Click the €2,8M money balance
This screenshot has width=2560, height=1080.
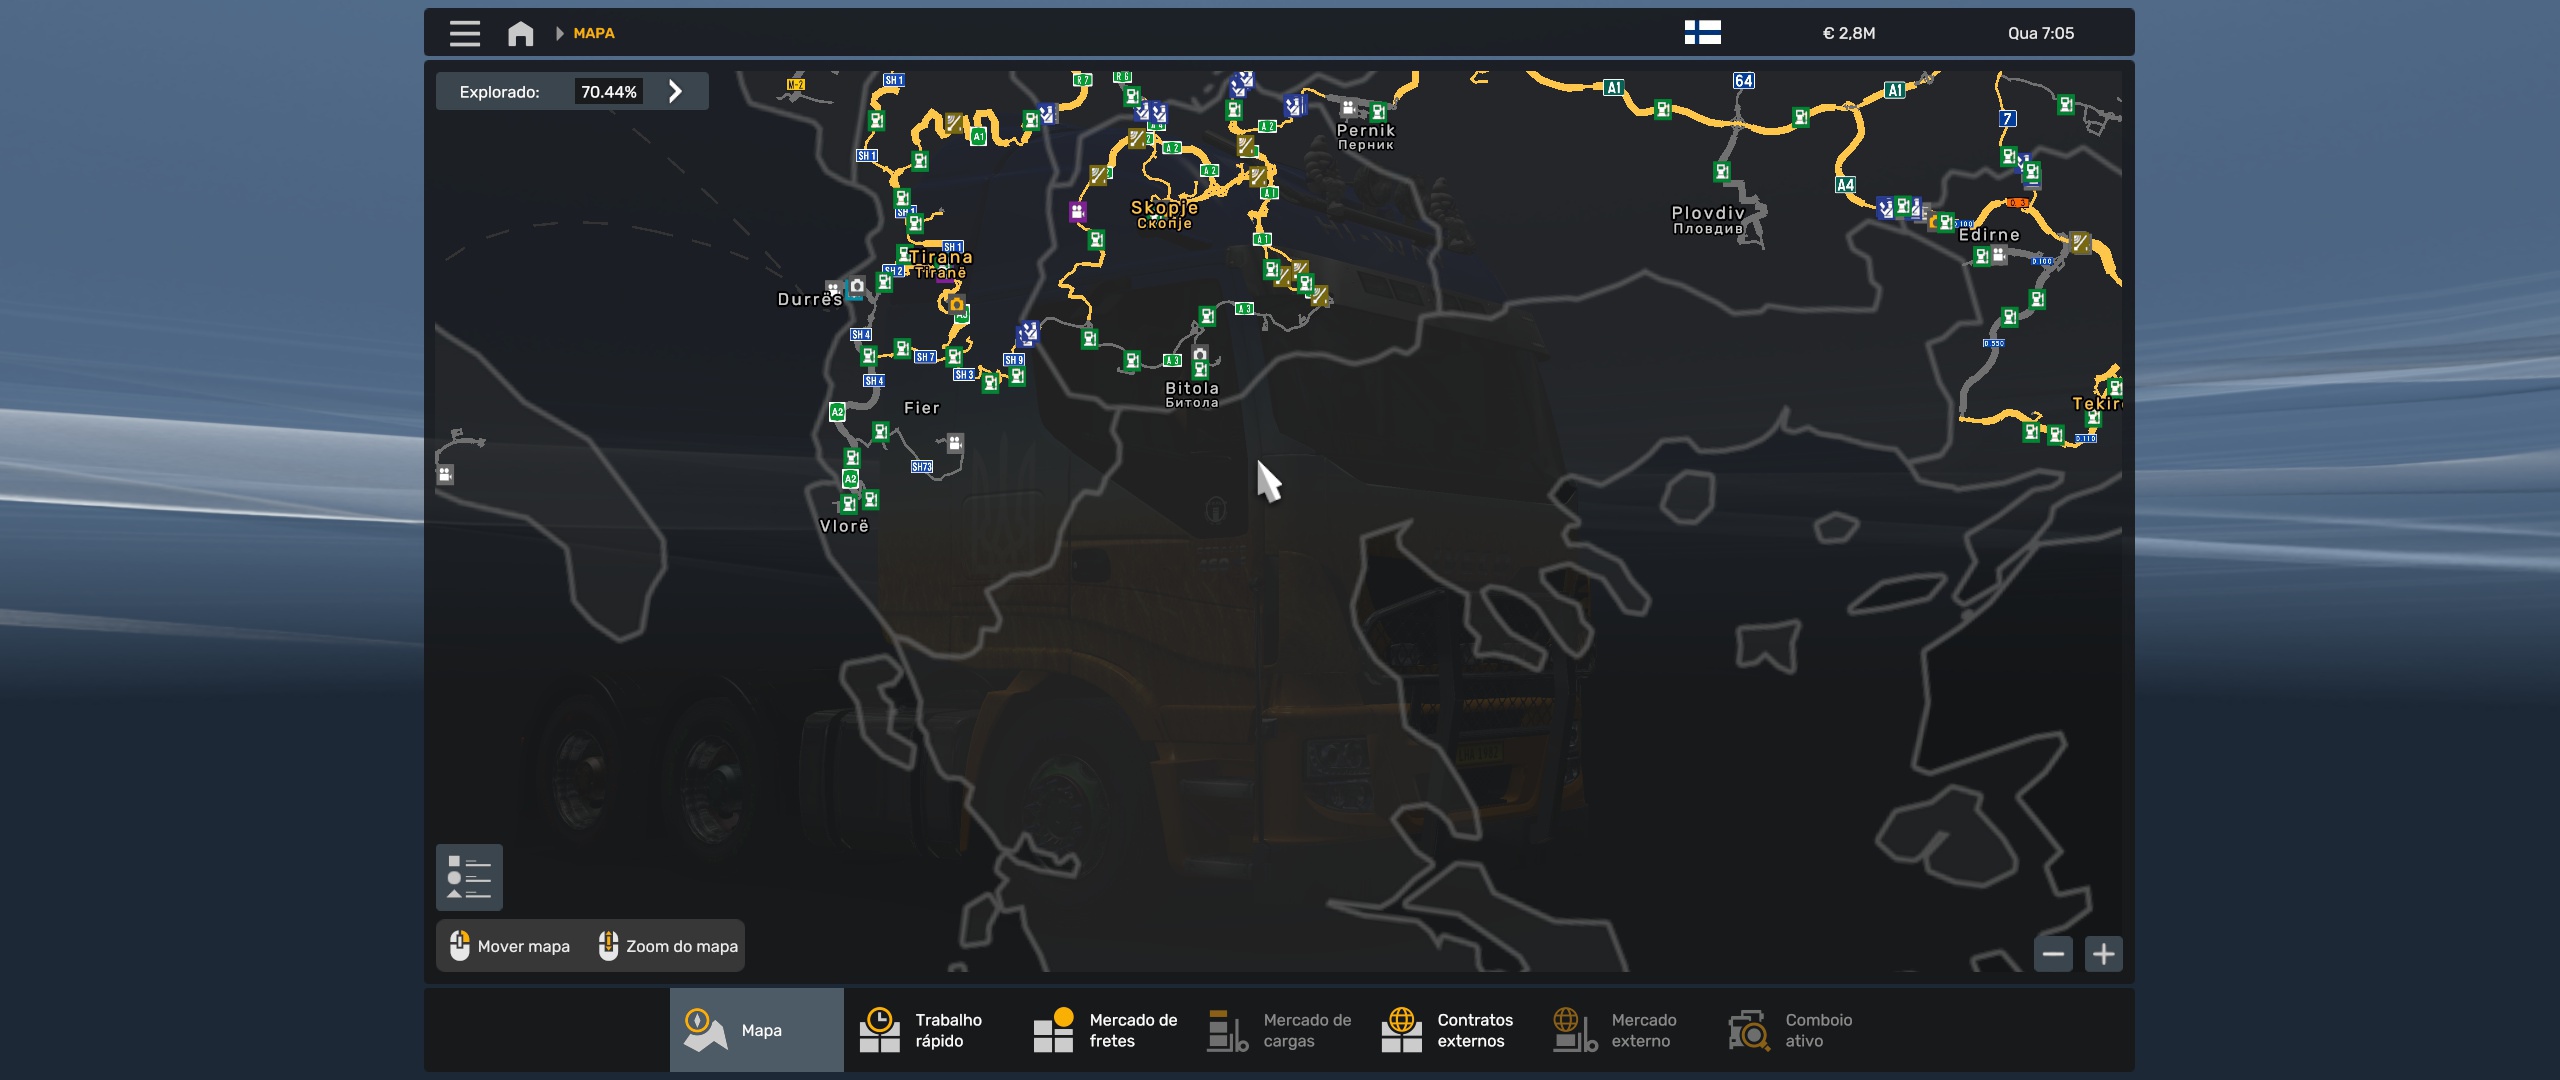1848,34
